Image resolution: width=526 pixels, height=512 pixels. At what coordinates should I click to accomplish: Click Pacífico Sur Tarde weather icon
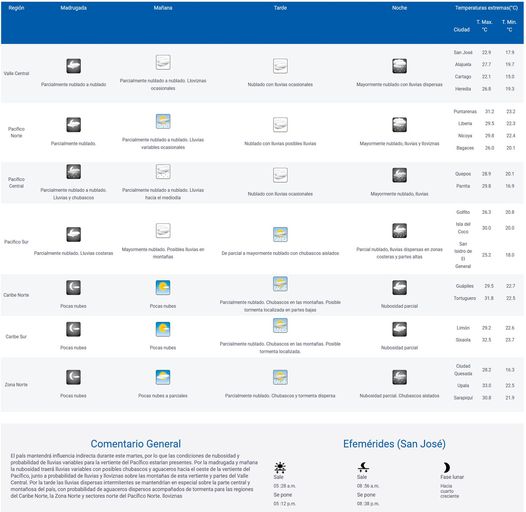click(x=280, y=234)
